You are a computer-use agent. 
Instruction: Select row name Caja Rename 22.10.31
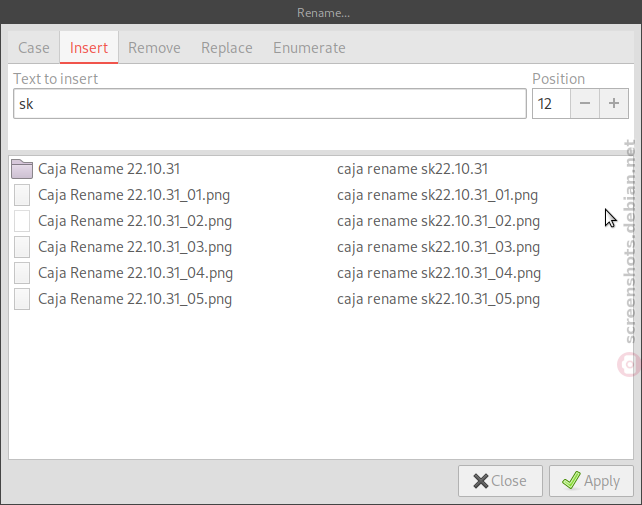point(109,169)
